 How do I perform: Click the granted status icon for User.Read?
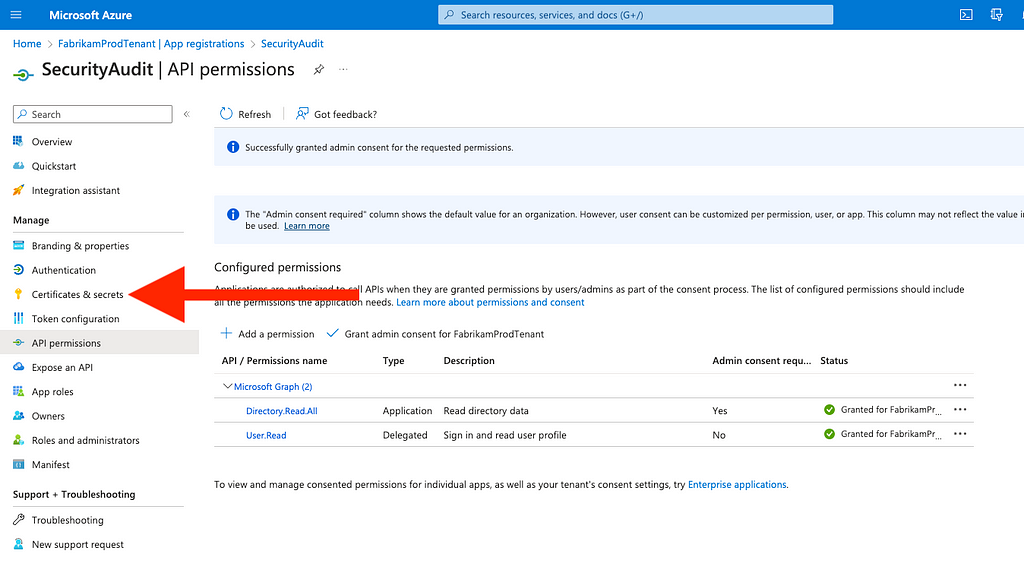pyautogui.click(x=829, y=434)
